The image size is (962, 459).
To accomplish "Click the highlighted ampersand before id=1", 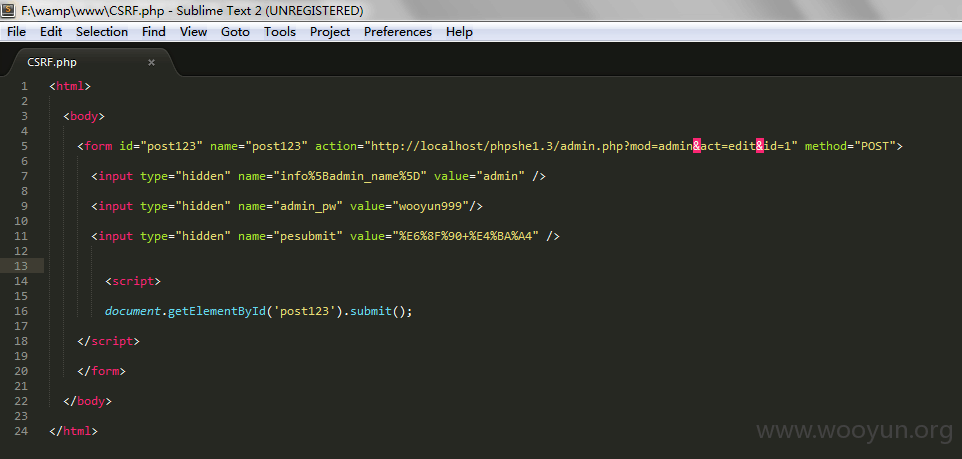I will pyautogui.click(x=760, y=146).
